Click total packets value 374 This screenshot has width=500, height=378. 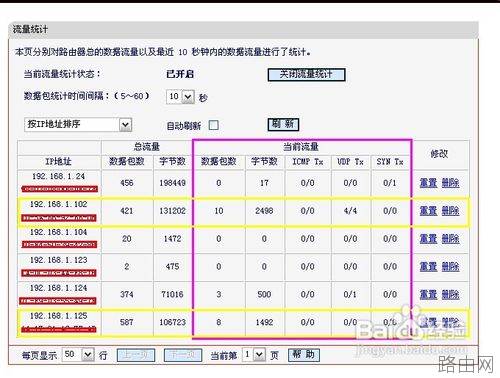(x=127, y=295)
